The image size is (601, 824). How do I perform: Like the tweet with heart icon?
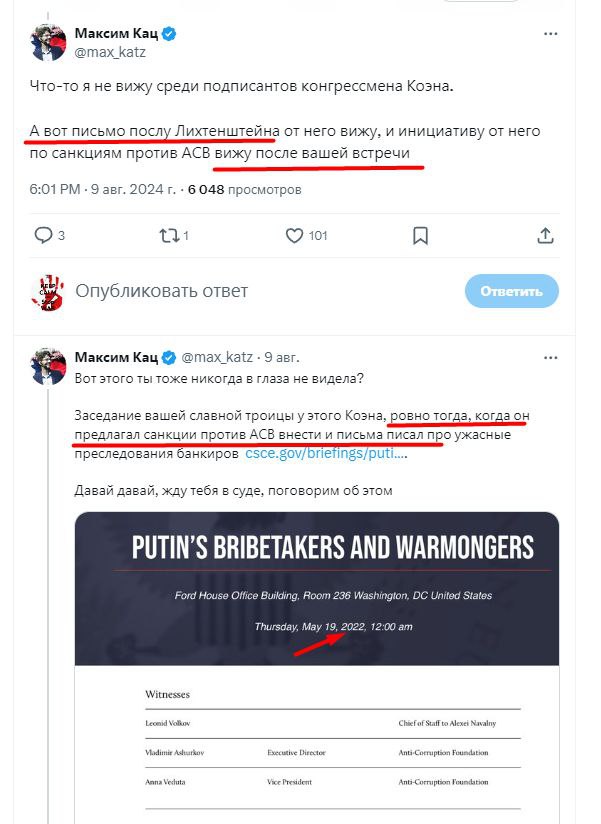[x=295, y=236]
